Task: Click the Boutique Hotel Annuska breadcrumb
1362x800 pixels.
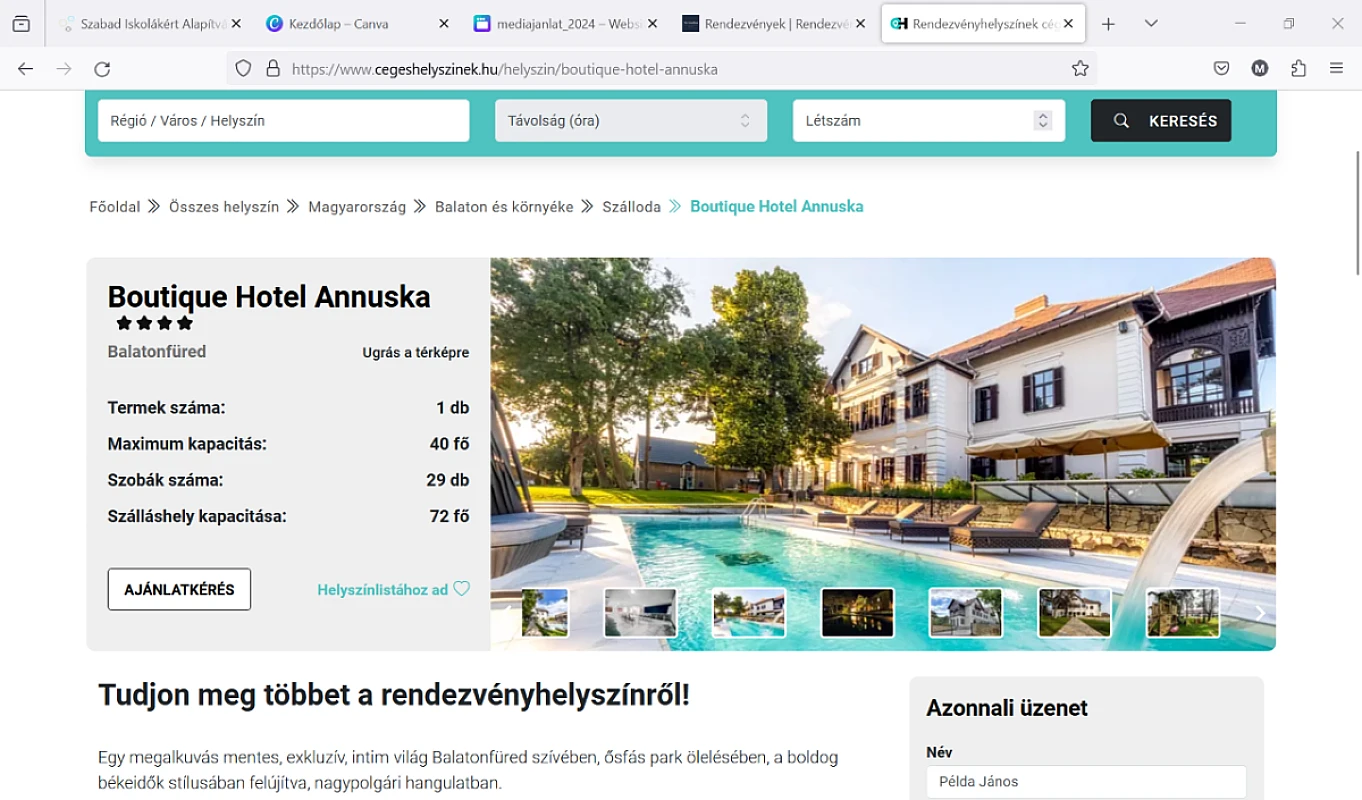Action: pyautogui.click(x=777, y=207)
